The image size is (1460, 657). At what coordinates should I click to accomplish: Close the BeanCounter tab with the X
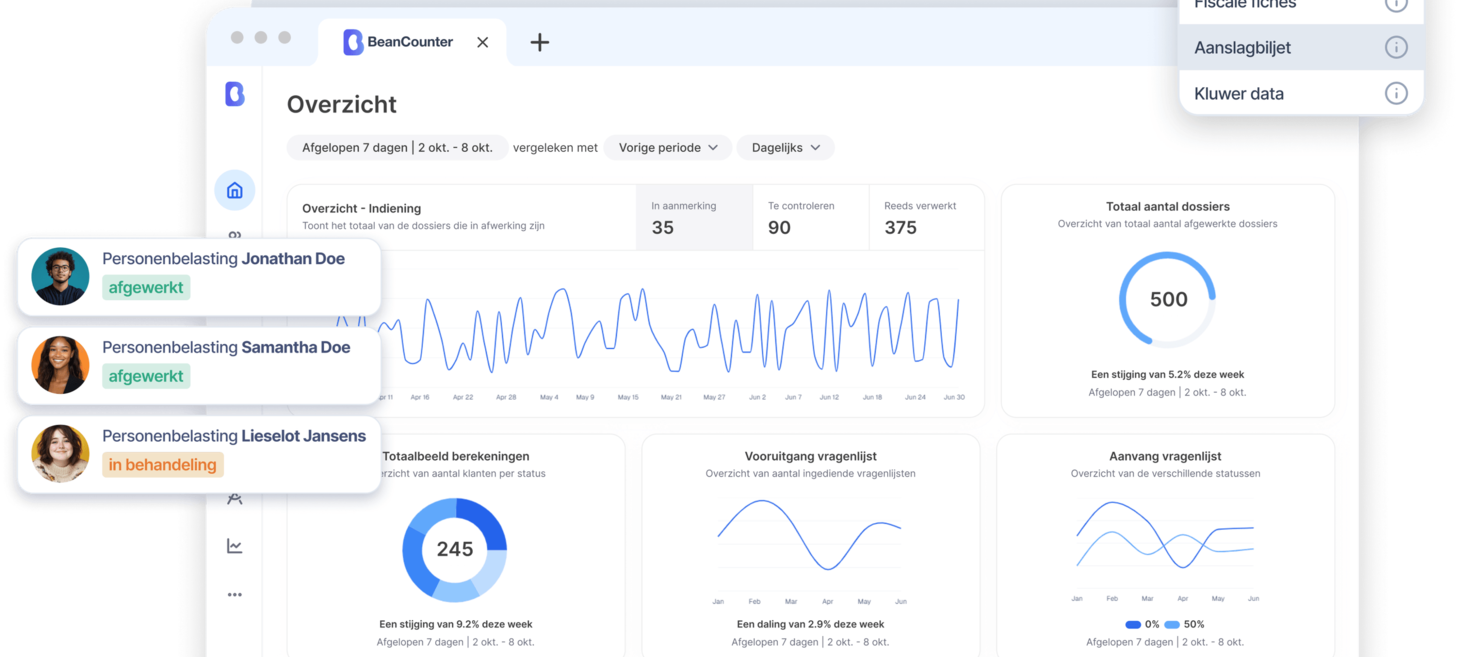(483, 42)
